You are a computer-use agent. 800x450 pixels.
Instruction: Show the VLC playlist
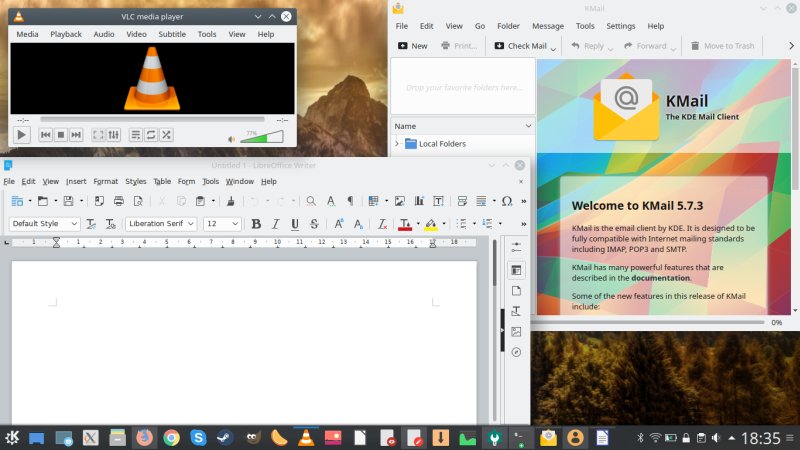click(136, 135)
